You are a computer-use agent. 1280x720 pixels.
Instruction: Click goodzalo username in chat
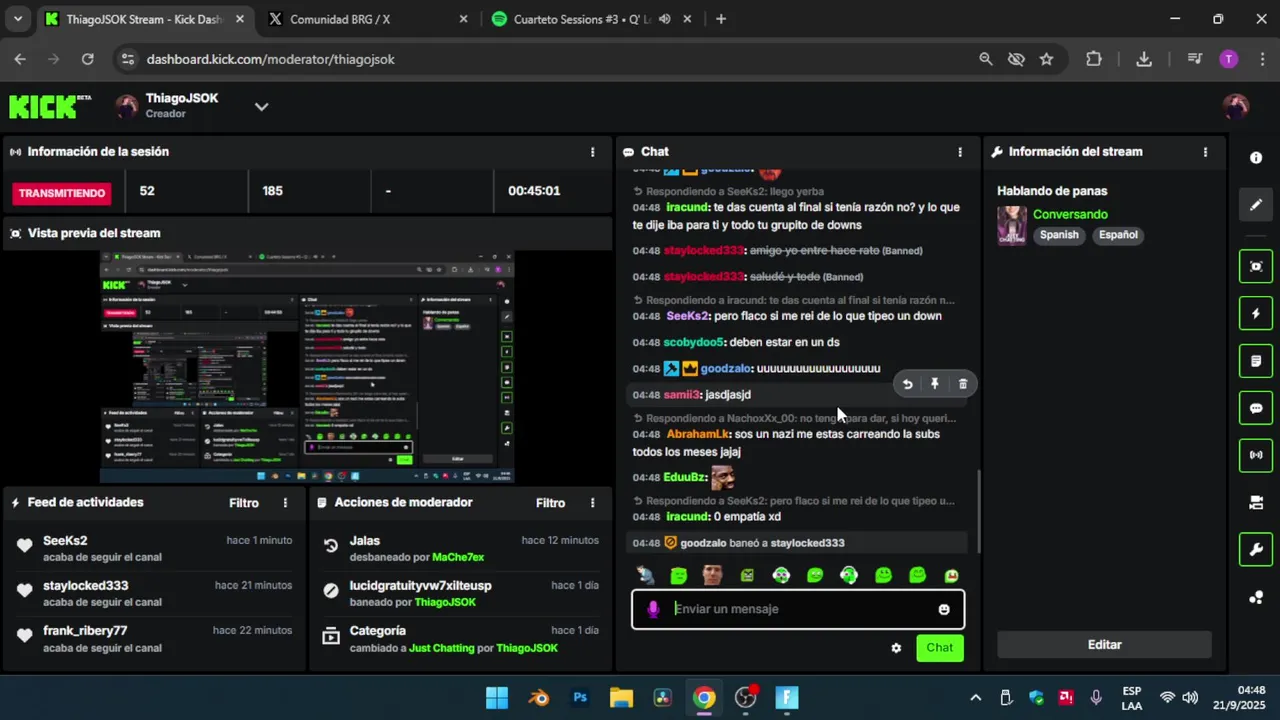pos(725,369)
